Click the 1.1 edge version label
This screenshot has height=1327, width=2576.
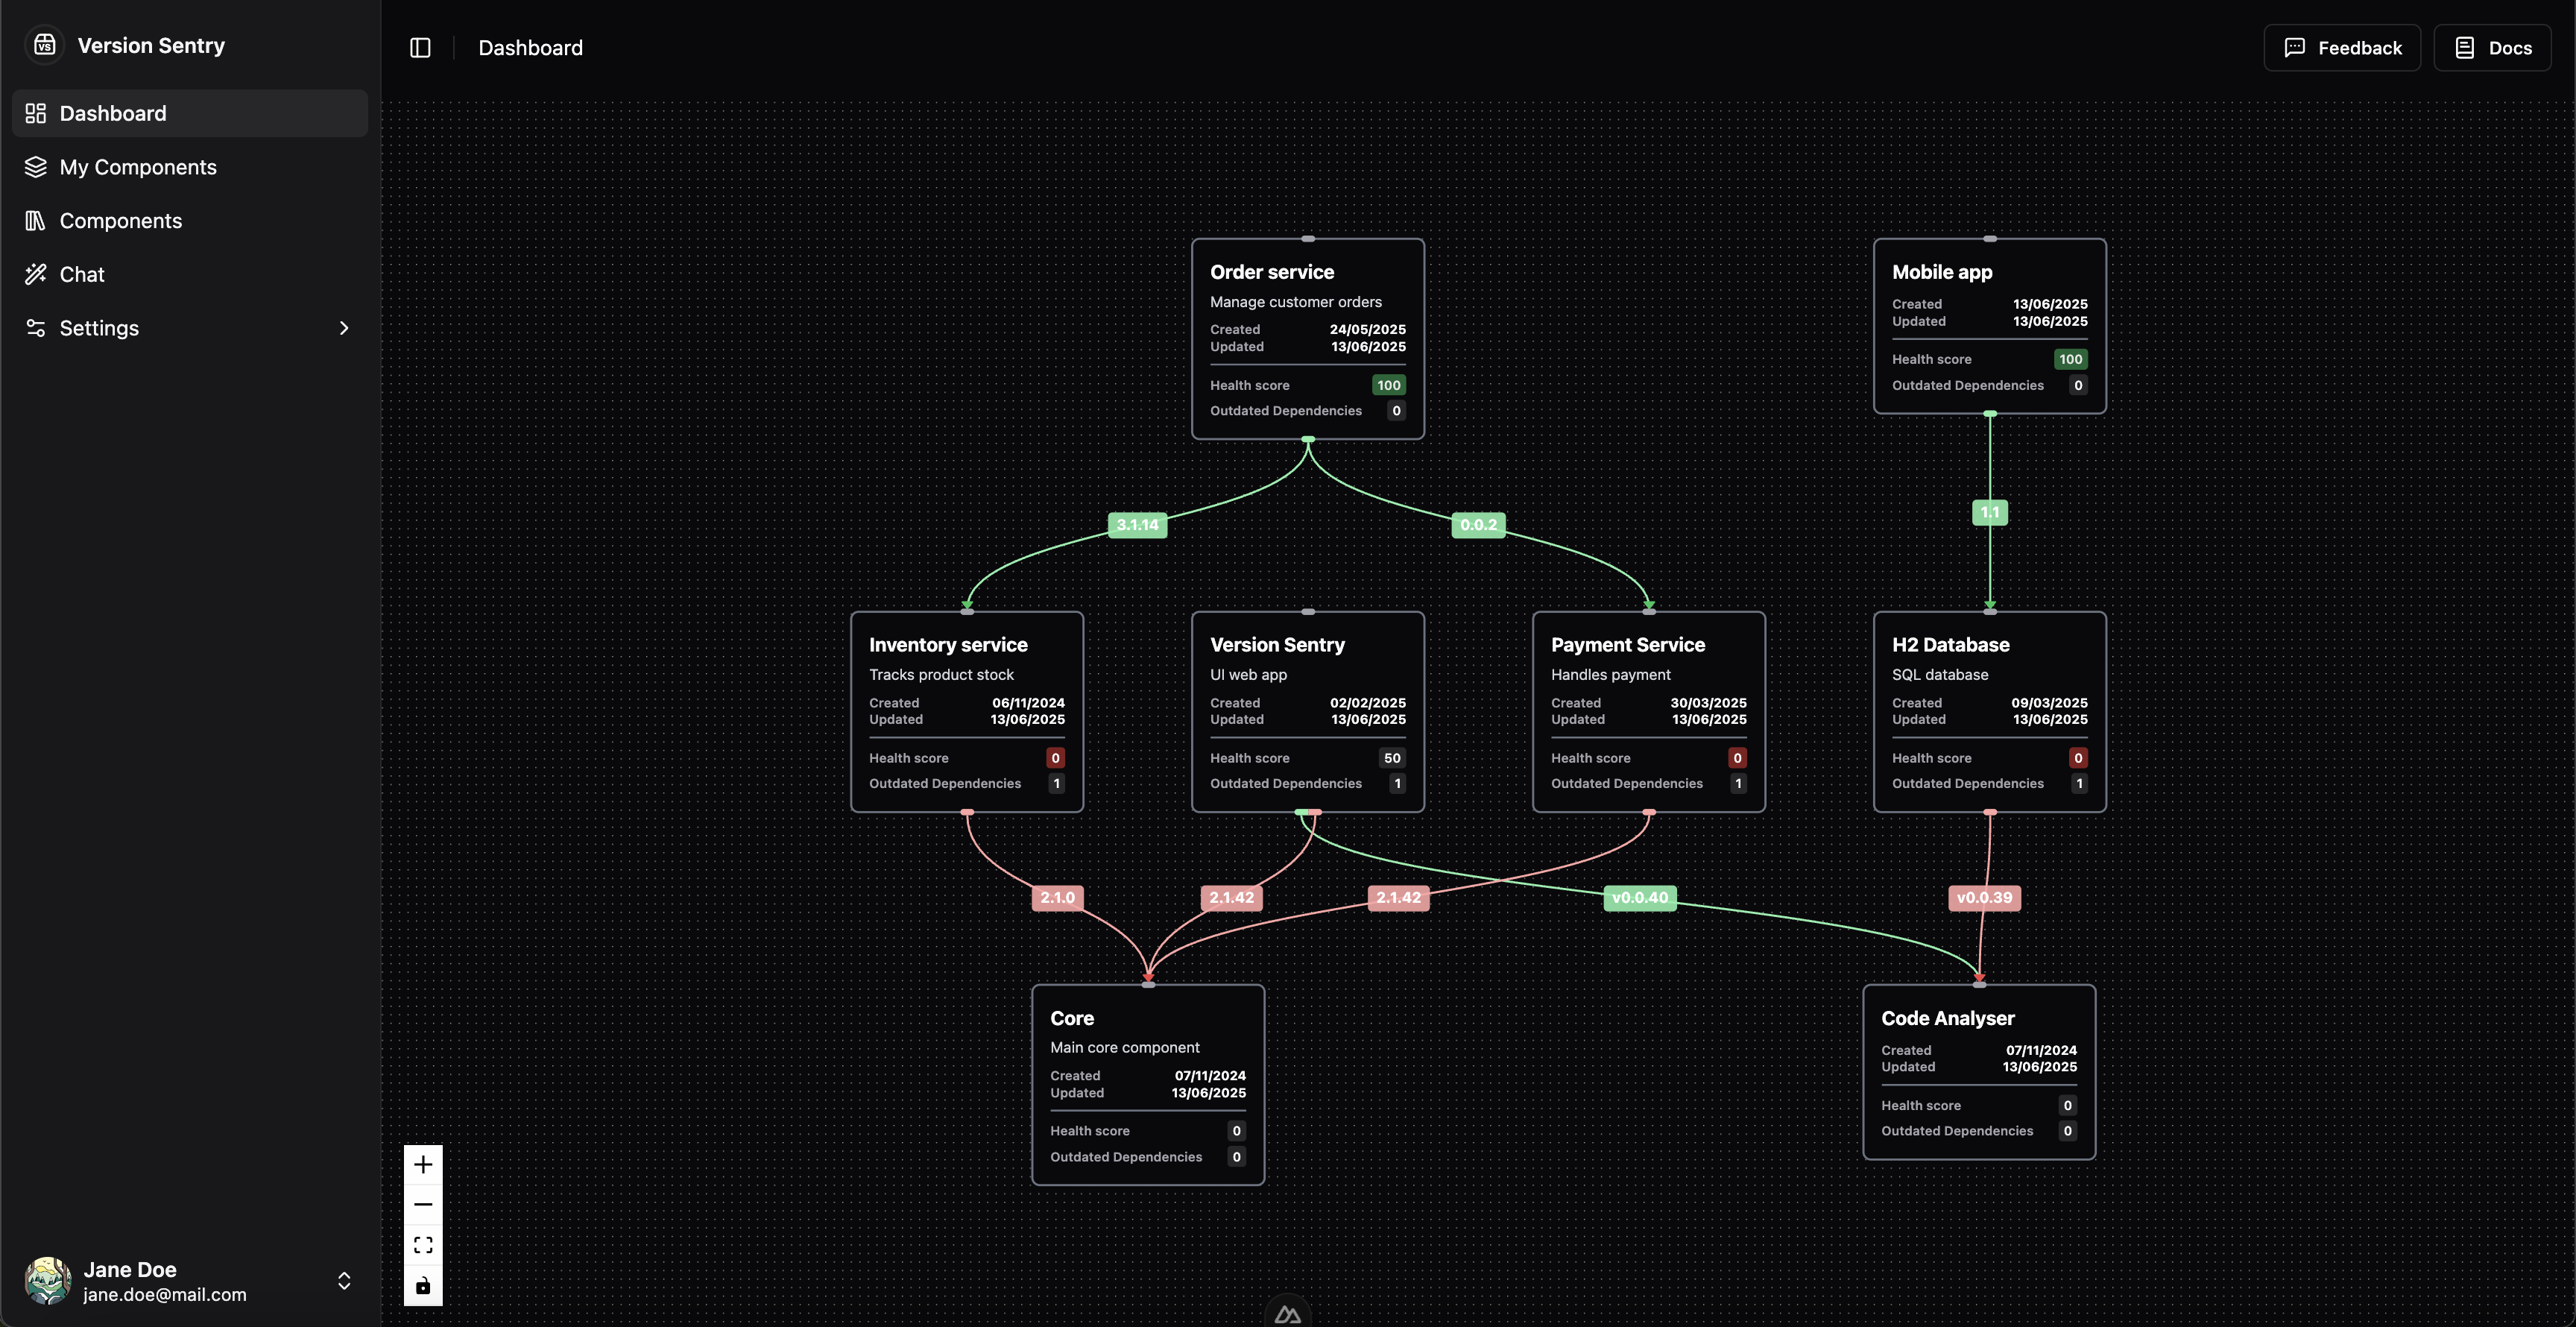click(1990, 512)
